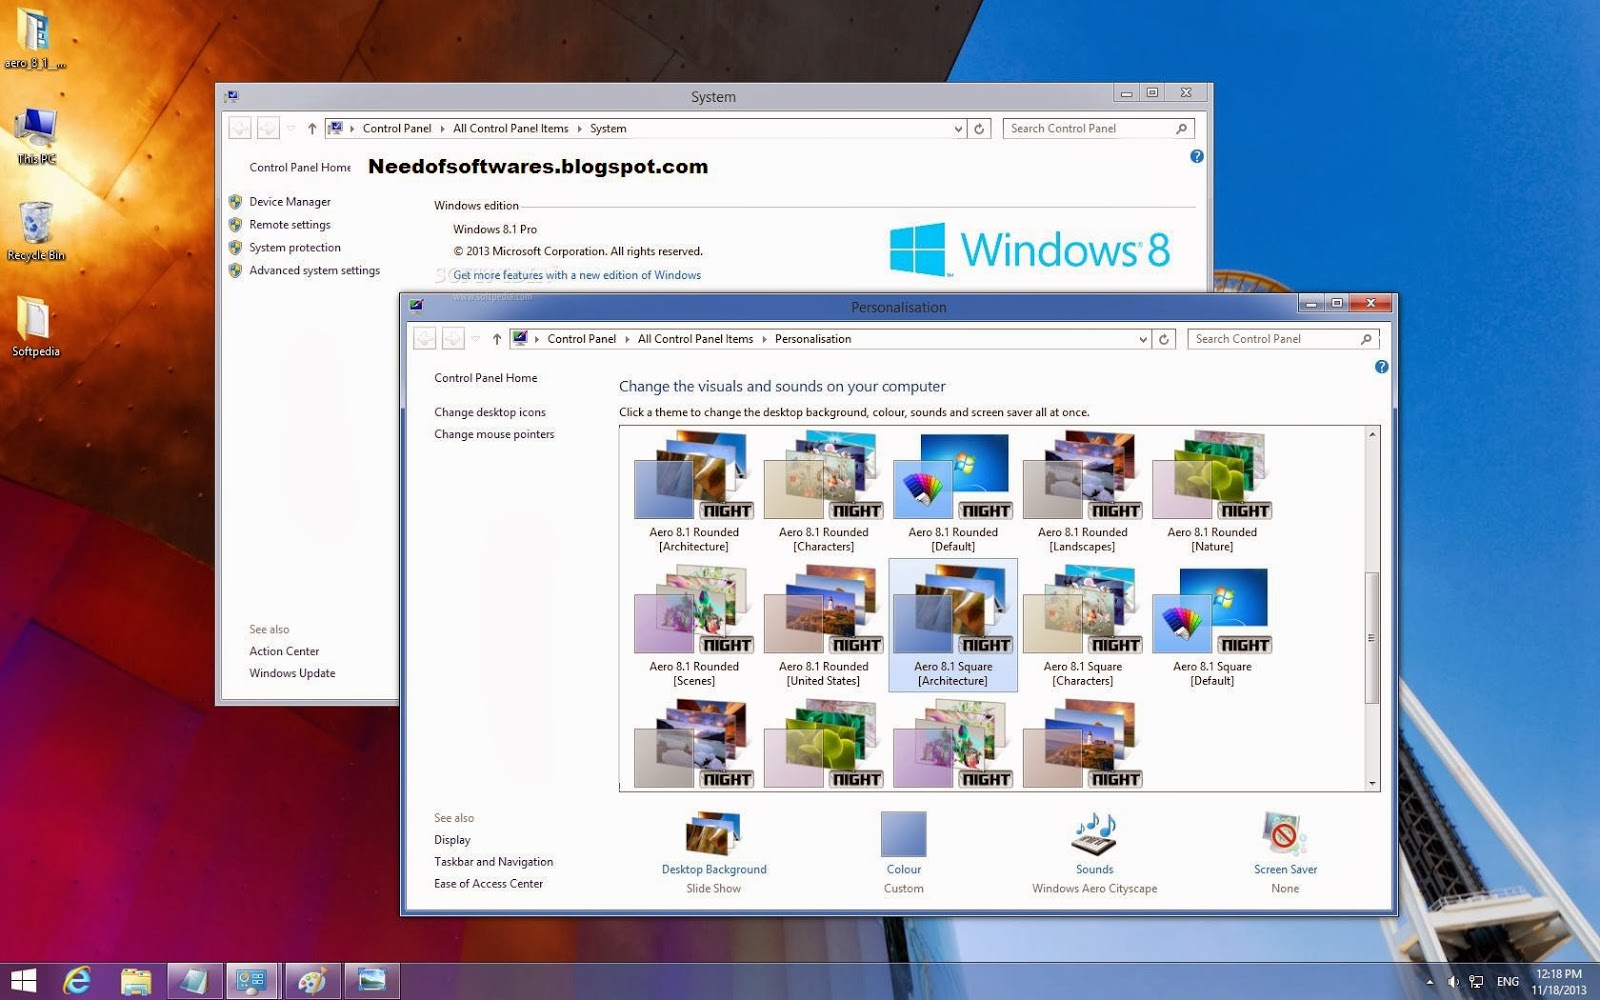This screenshot has height=1000, width=1600.
Task: Click Control Panel in System window breadcrumb
Action: (397, 128)
